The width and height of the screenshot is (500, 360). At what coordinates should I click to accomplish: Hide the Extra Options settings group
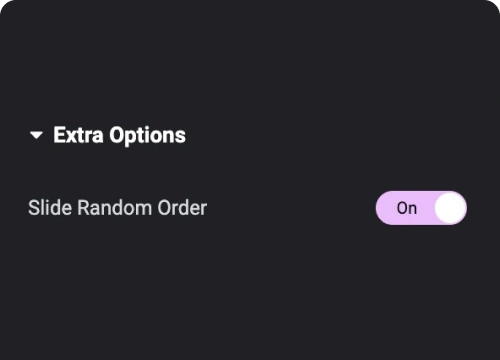[x=36, y=135]
